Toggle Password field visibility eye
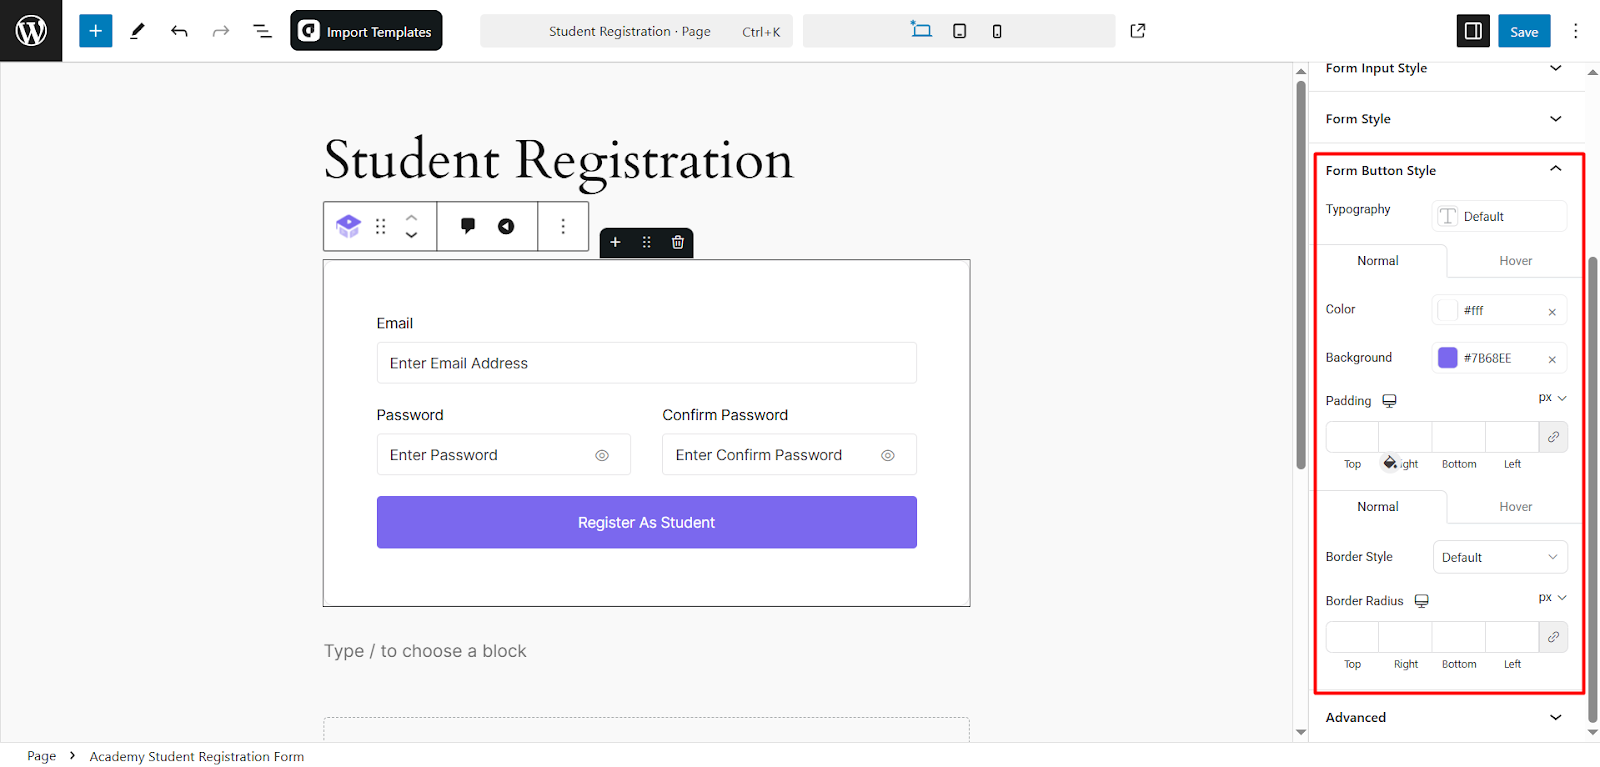Image resolution: width=1600 pixels, height=767 pixels. pyautogui.click(x=602, y=455)
